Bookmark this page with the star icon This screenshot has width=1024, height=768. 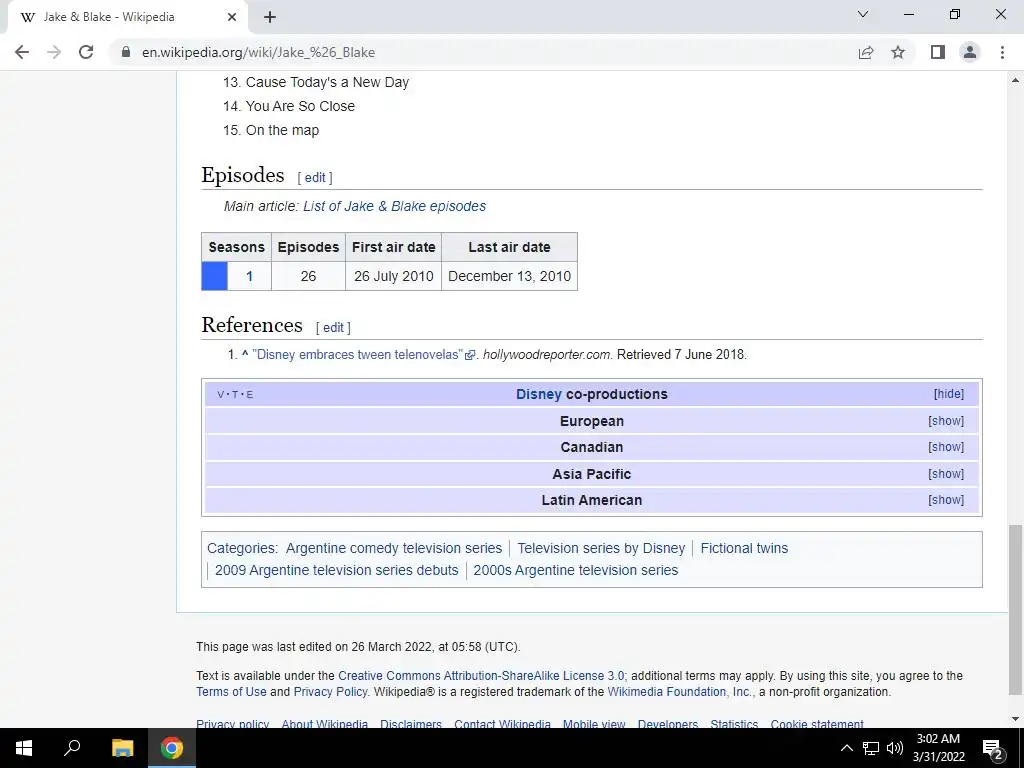tap(898, 52)
